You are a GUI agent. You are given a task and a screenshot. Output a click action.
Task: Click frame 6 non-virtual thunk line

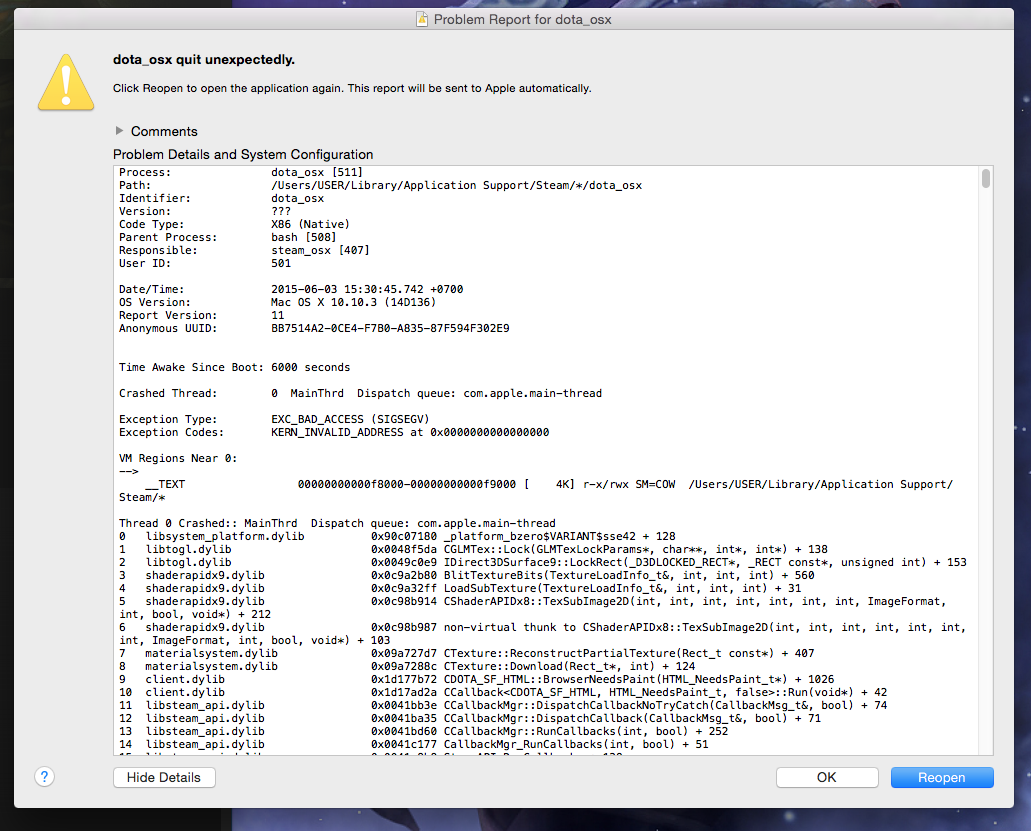point(542,634)
